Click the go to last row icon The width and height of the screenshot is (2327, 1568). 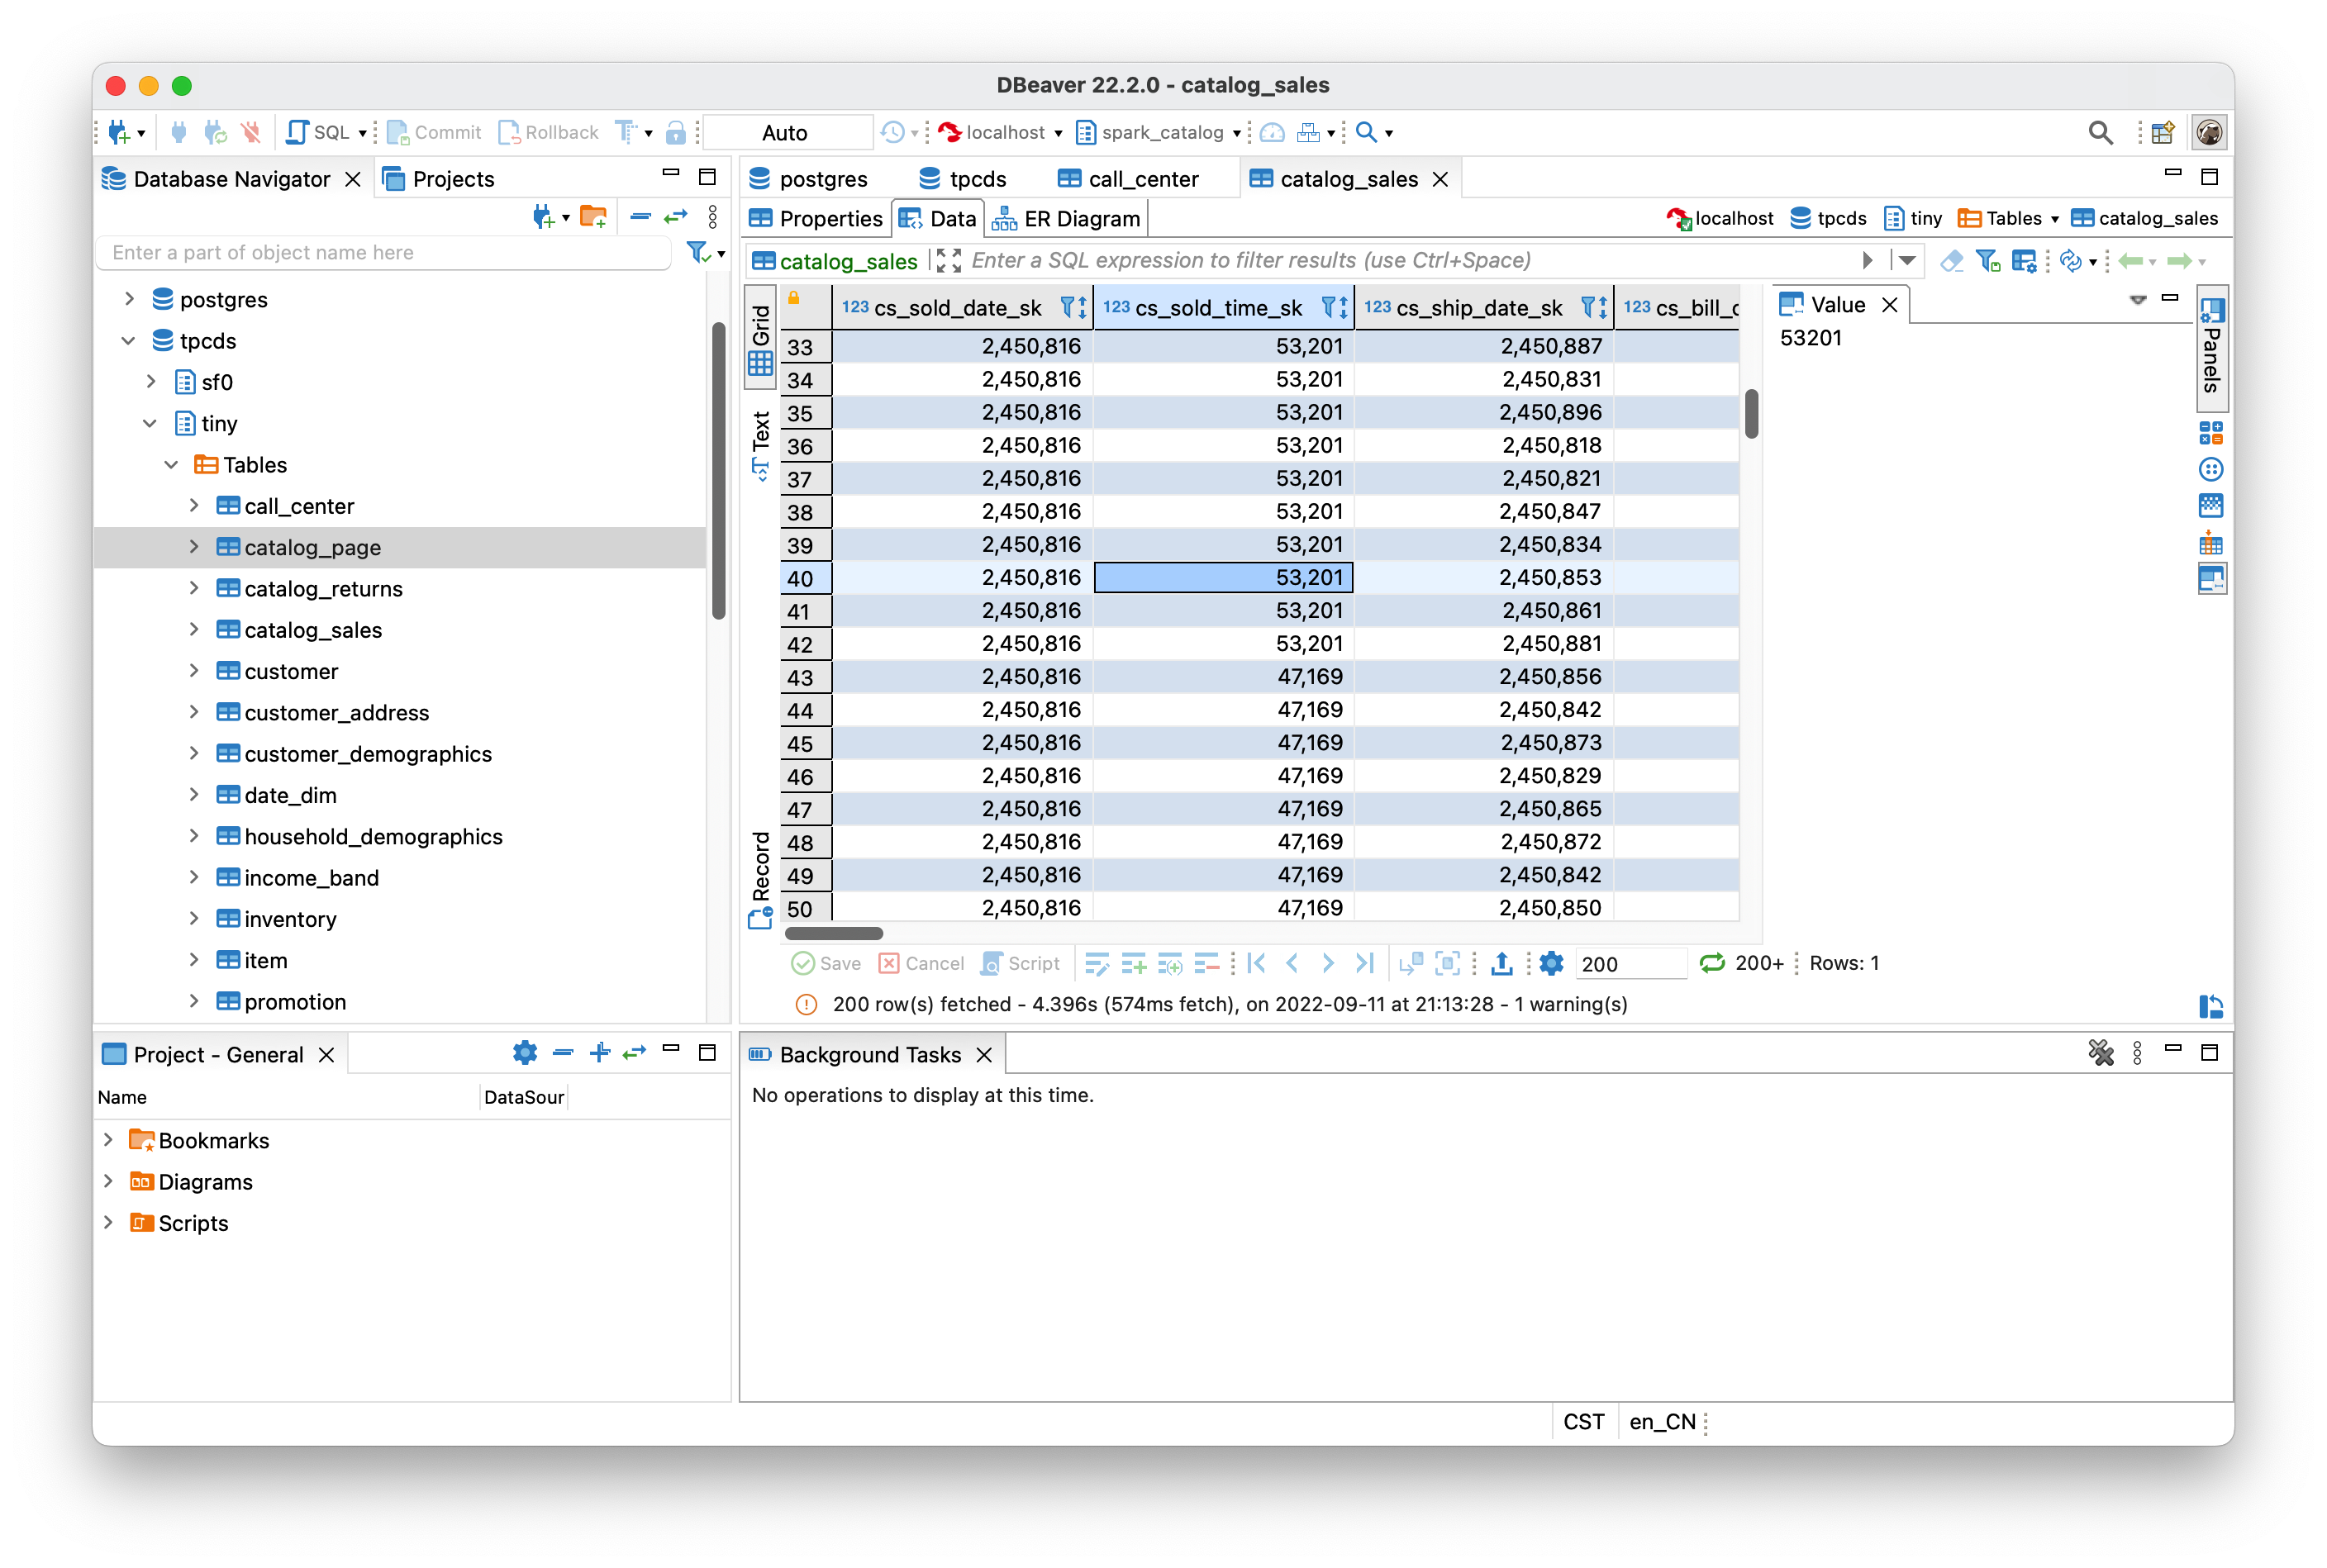click(1364, 963)
